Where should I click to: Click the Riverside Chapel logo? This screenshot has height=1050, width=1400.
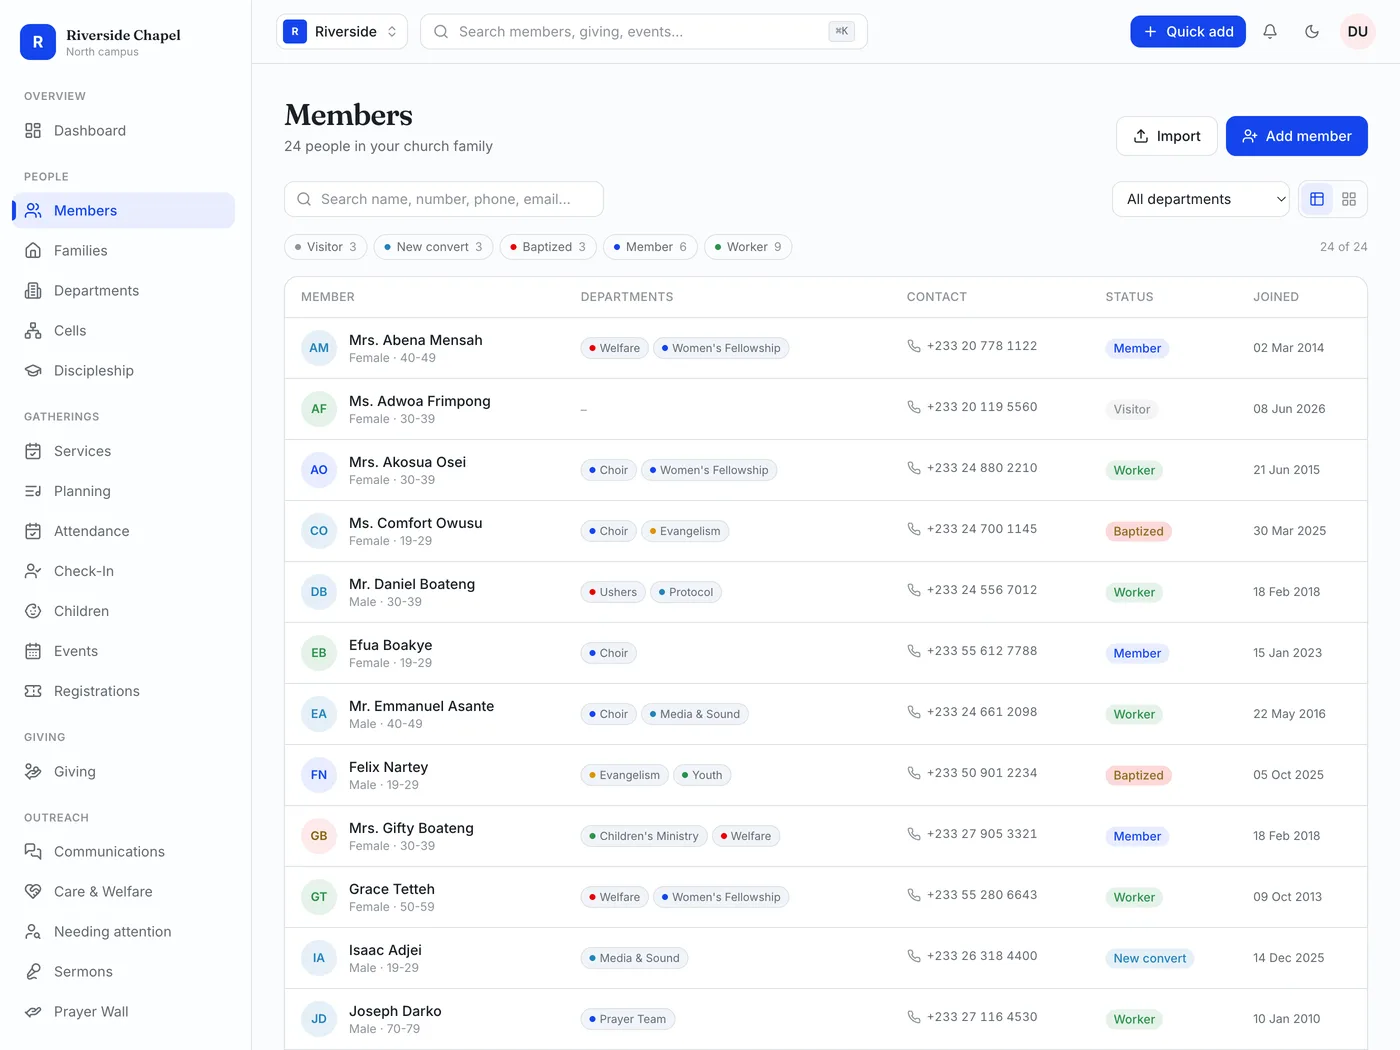pos(38,42)
